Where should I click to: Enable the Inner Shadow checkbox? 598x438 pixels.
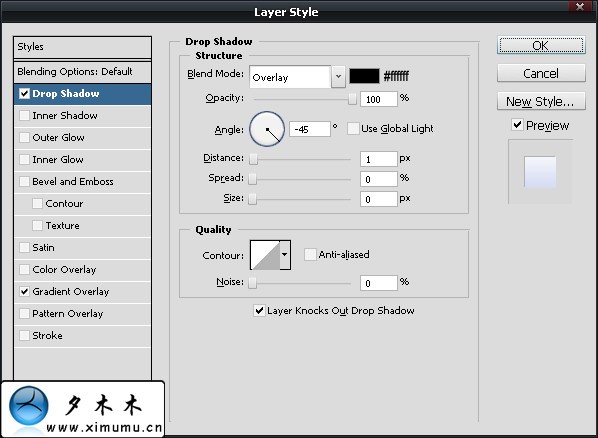click(x=24, y=116)
